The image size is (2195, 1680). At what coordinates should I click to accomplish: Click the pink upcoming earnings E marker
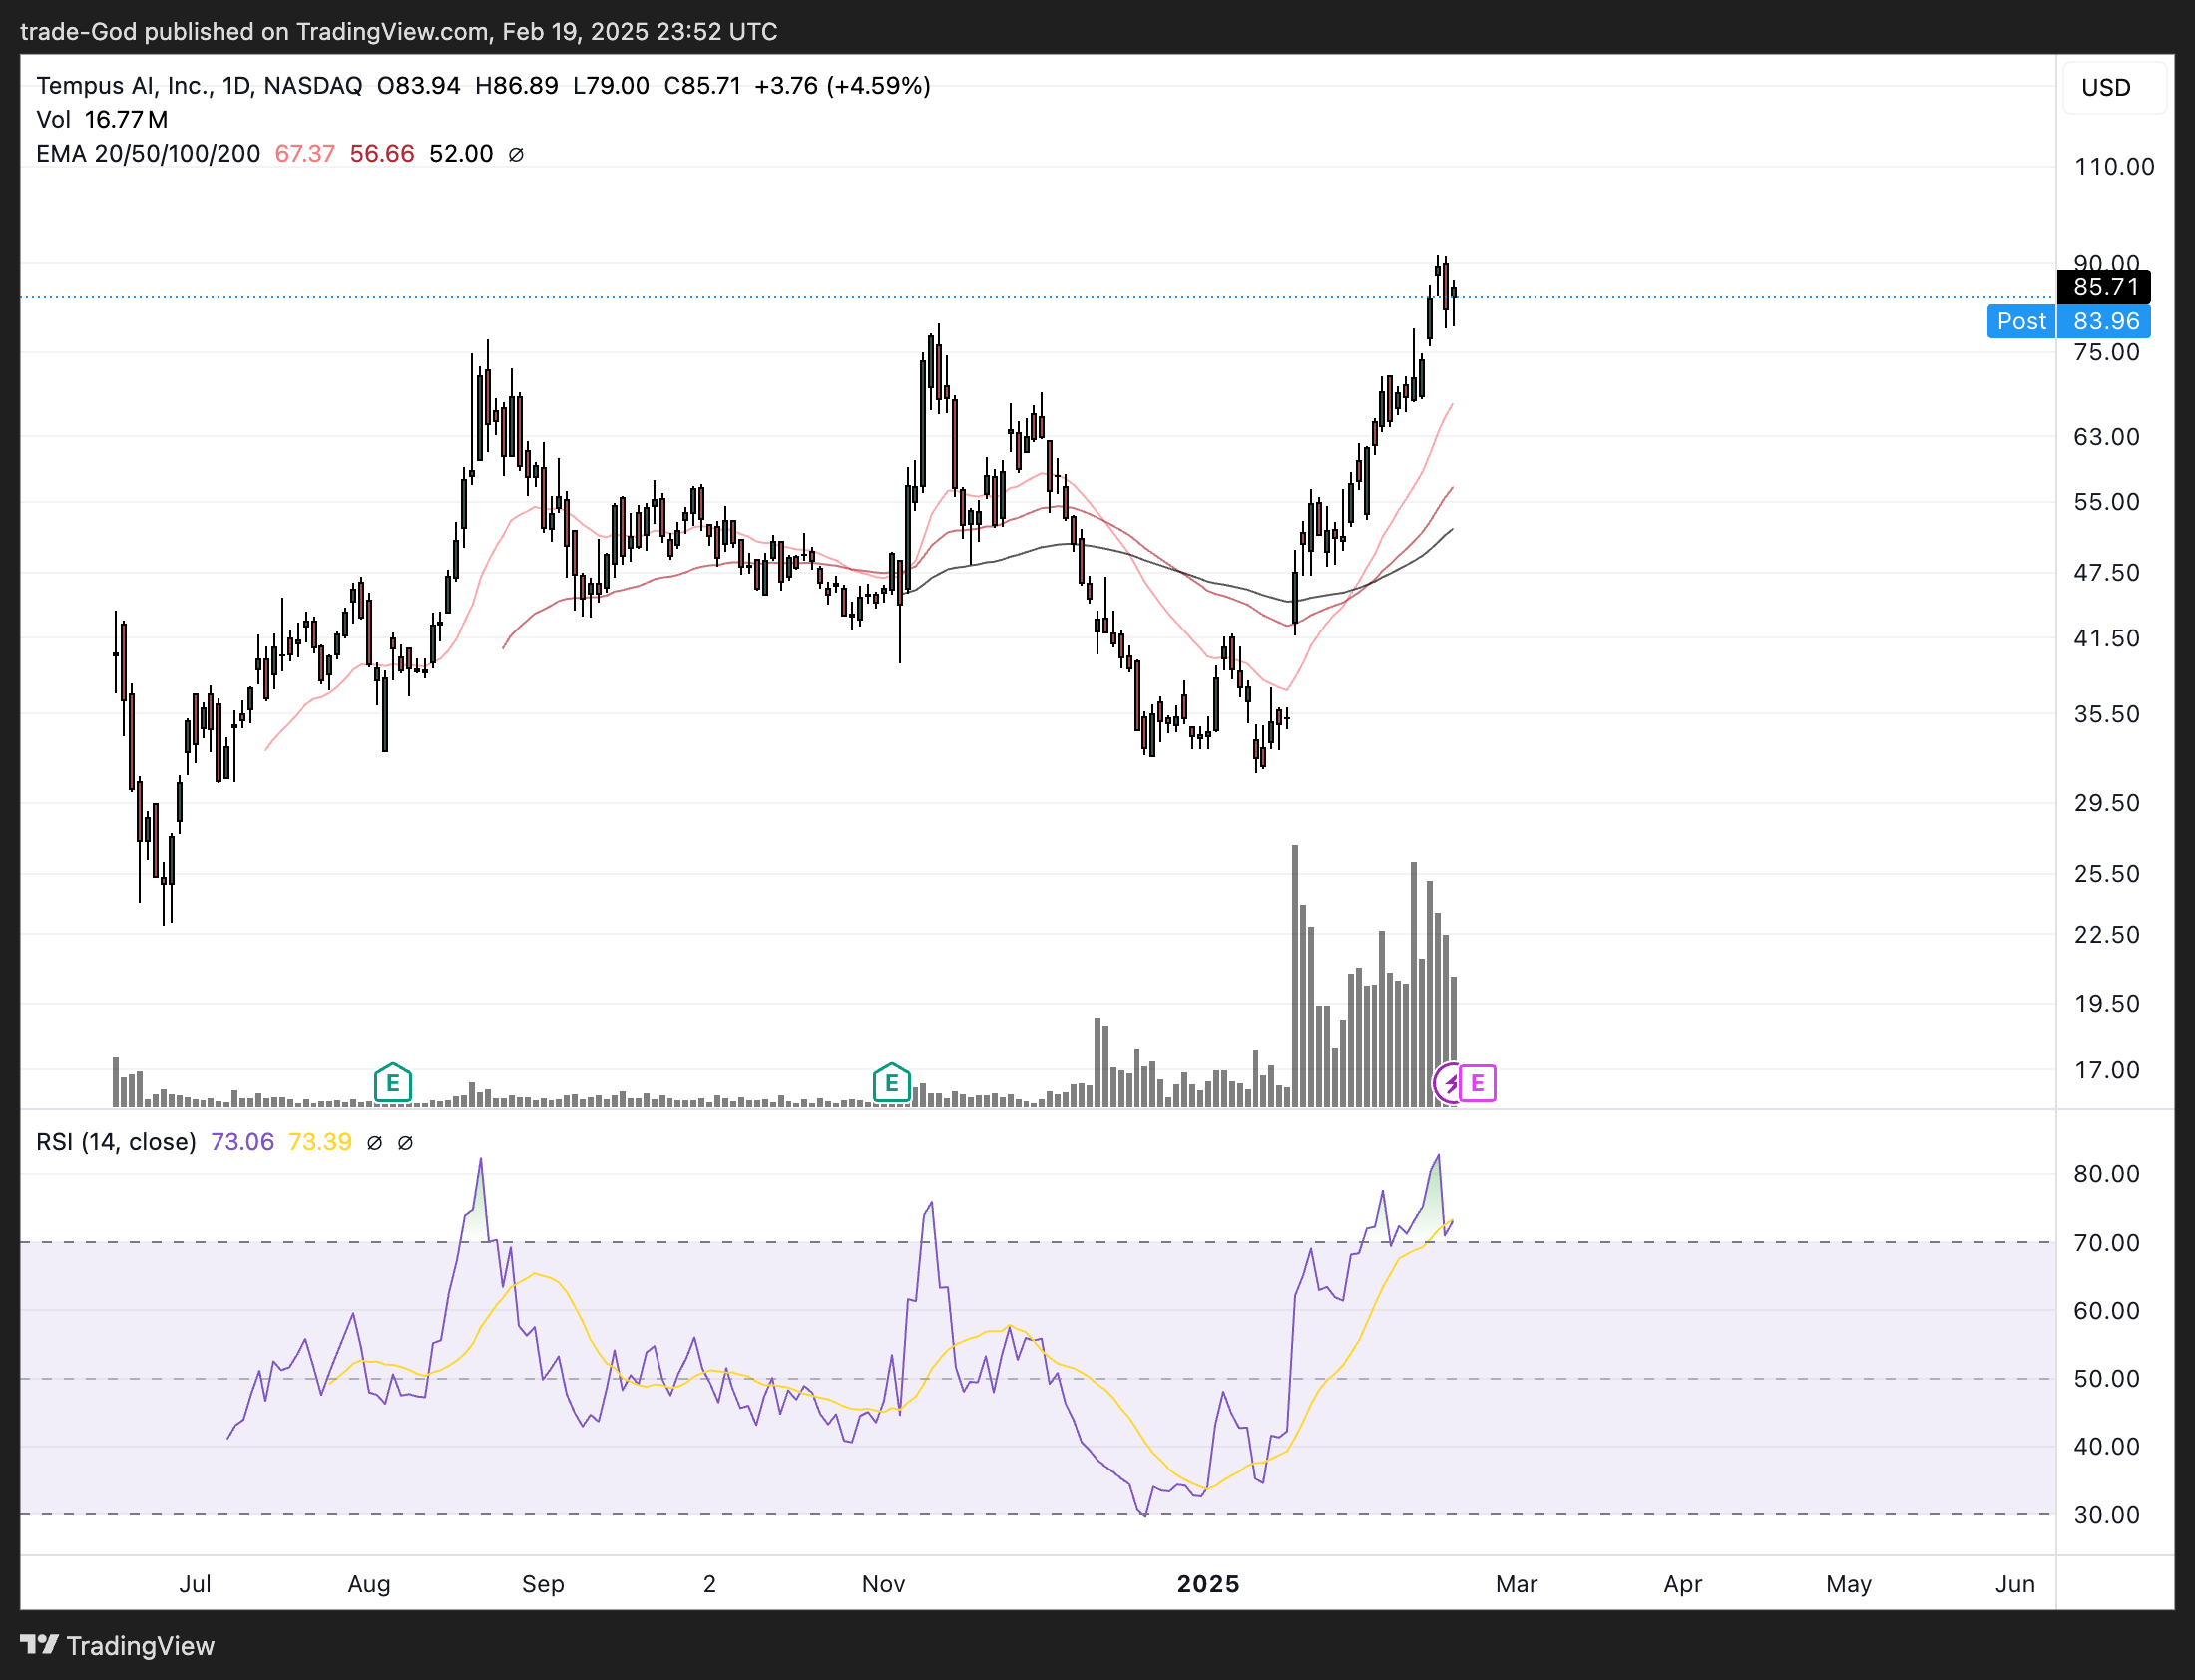pos(1478,1083)
